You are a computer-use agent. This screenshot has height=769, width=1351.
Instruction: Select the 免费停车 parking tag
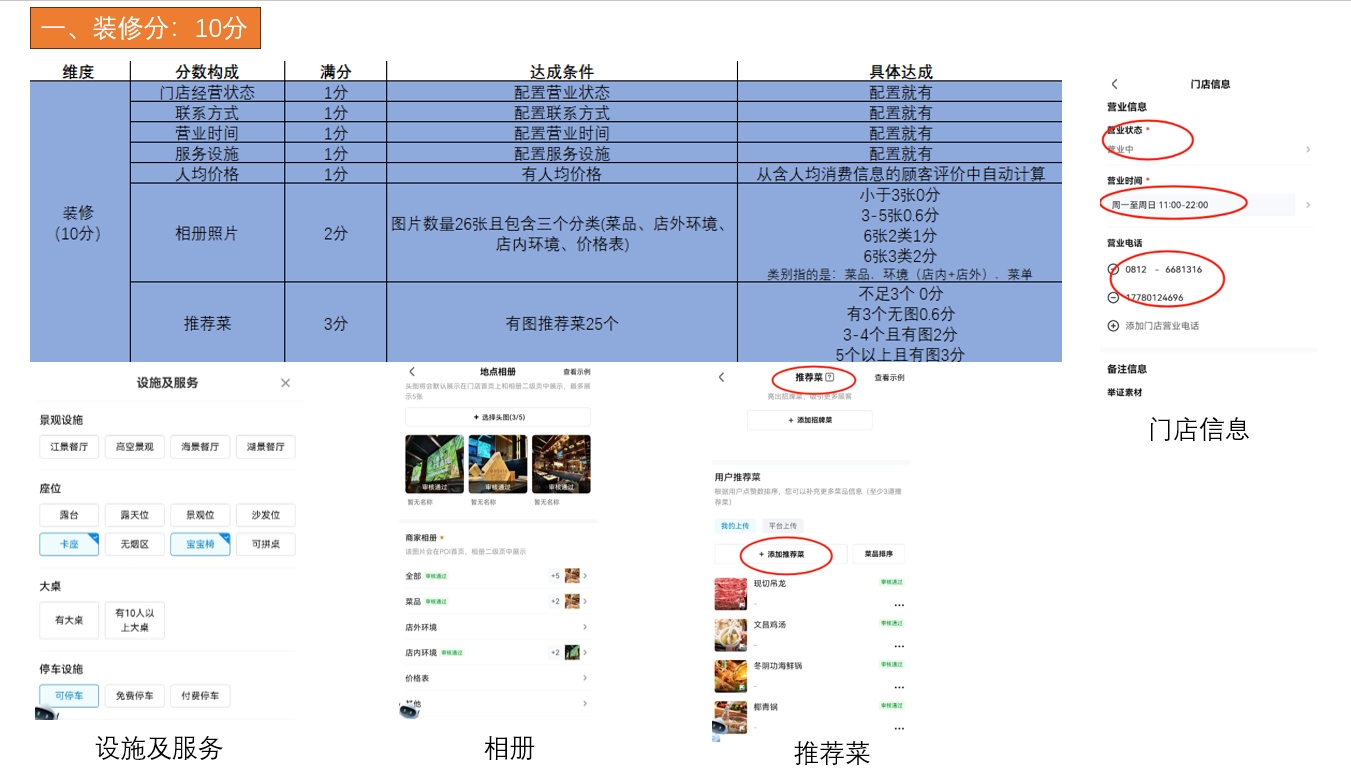point(135,696)
